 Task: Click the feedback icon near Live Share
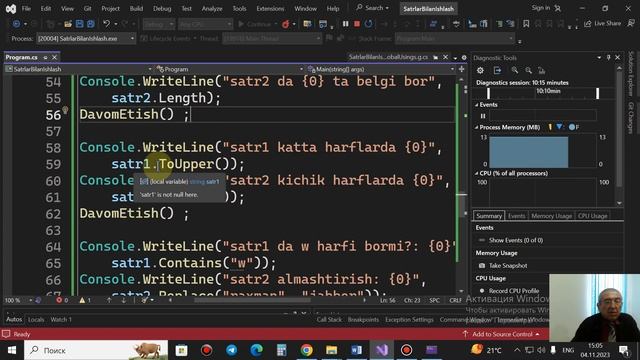click(631, 24)
